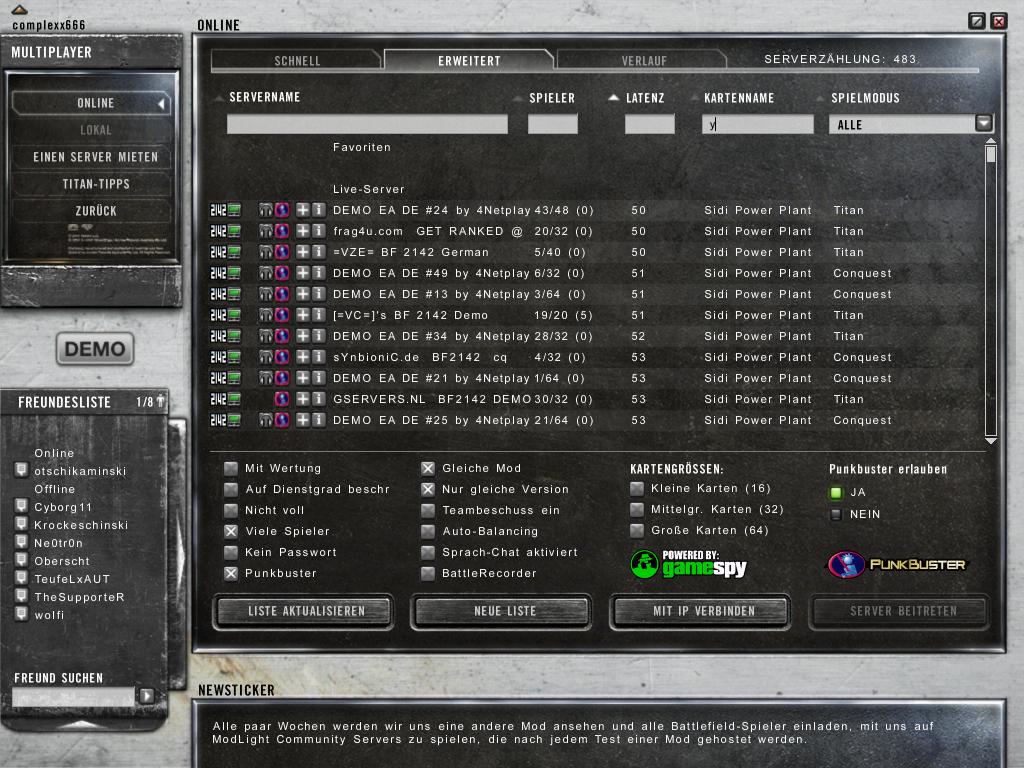Screen dimensions: 1024x768
Task: Click the Neue Liste button
Action: point(504,611)
